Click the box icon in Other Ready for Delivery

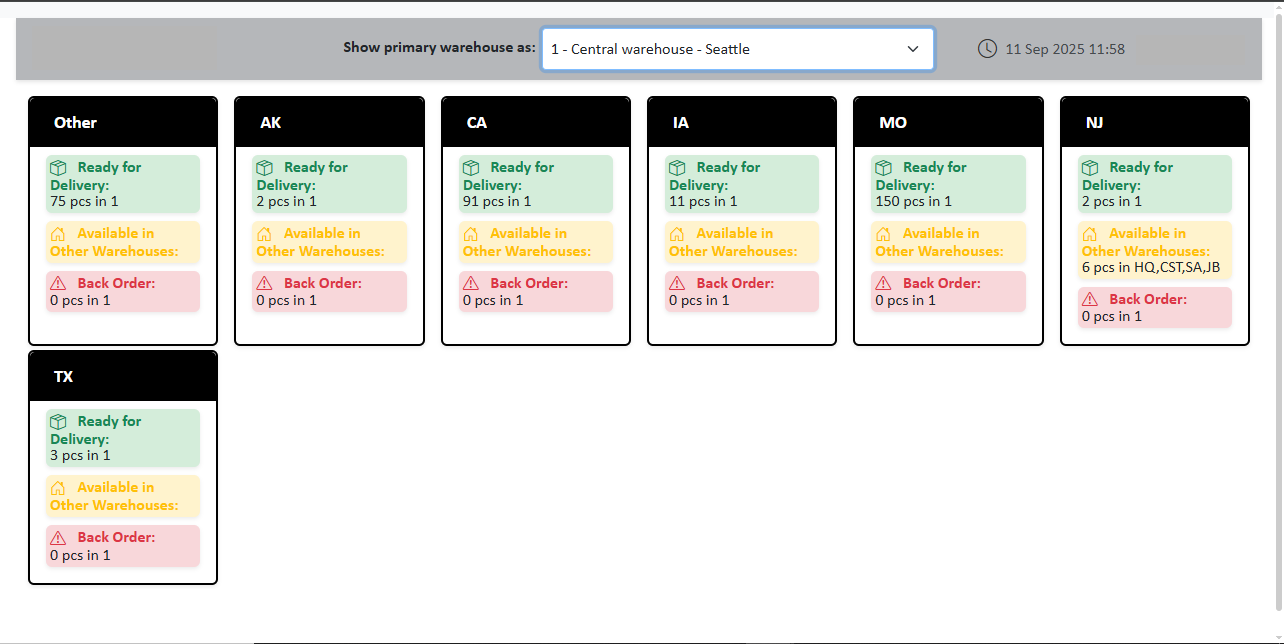(x=58, y=168)
